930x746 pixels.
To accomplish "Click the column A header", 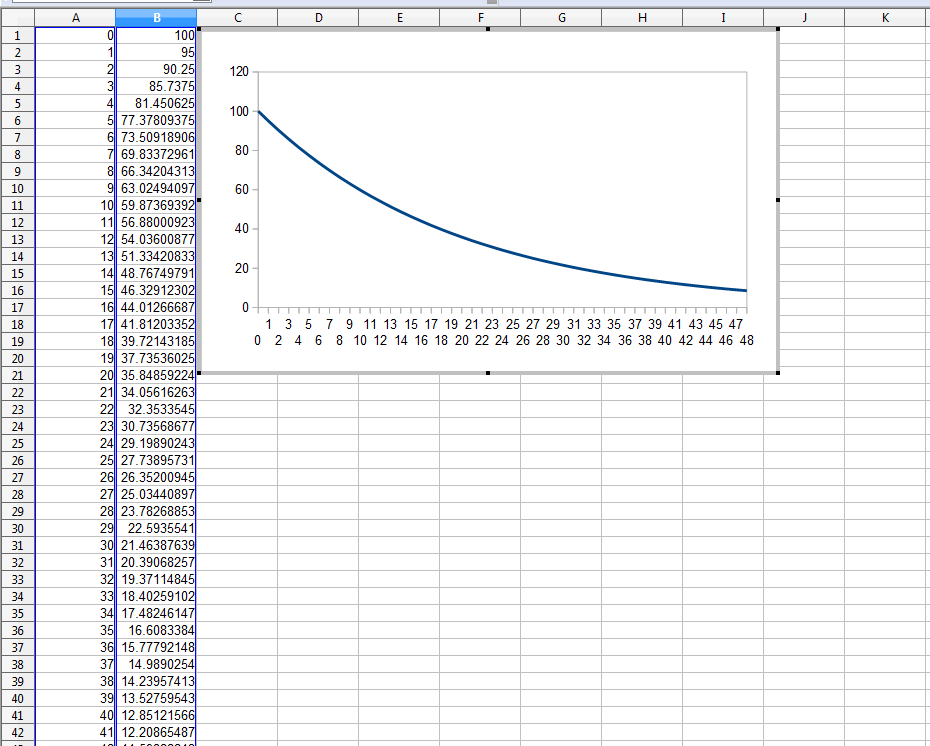I will [x=75, y=18].
